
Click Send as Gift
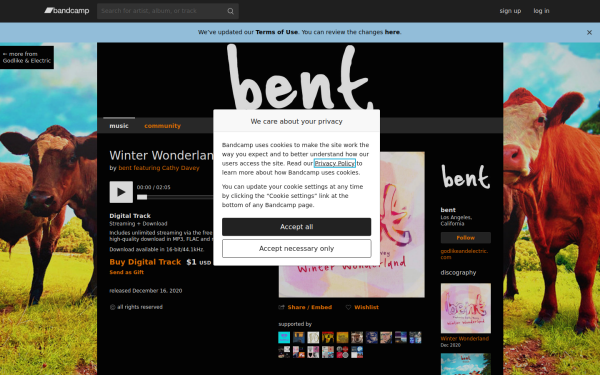click(x=127, y=272)
